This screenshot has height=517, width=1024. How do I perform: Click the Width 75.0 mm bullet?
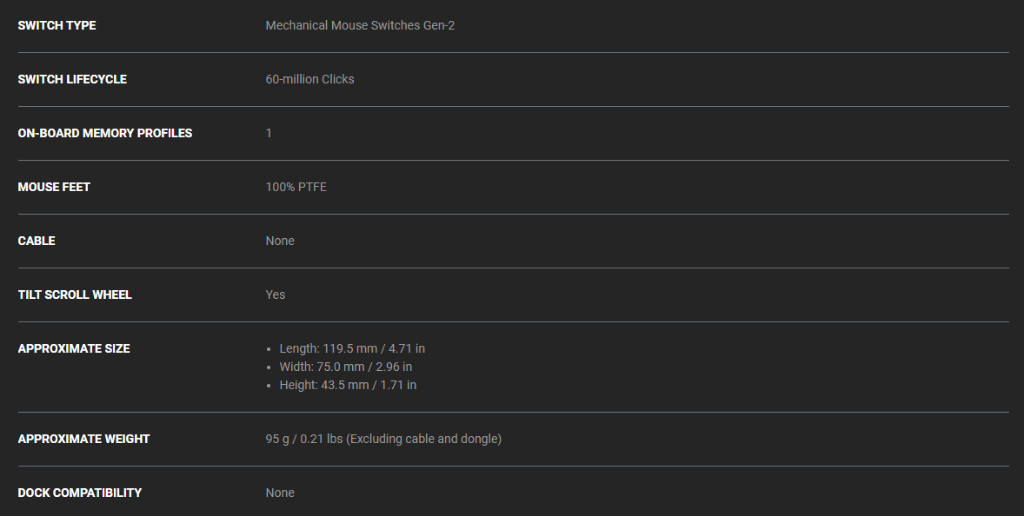(x=346, y=367)
